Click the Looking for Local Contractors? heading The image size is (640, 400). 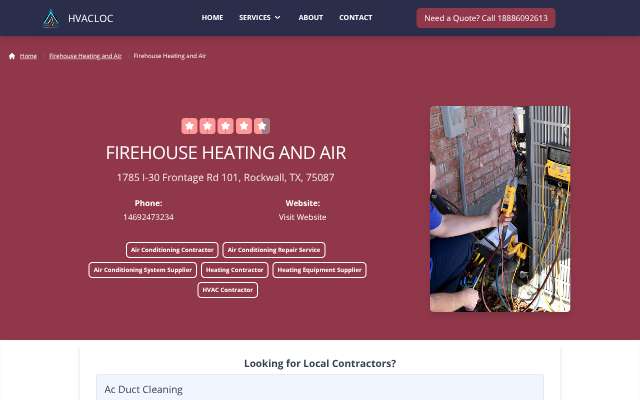(320, 363)
